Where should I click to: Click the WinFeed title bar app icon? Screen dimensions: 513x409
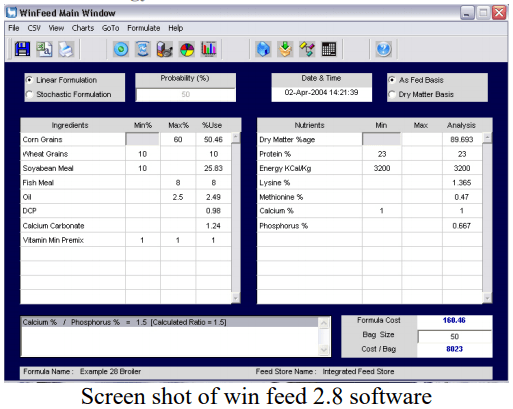[x=12, y=13]
